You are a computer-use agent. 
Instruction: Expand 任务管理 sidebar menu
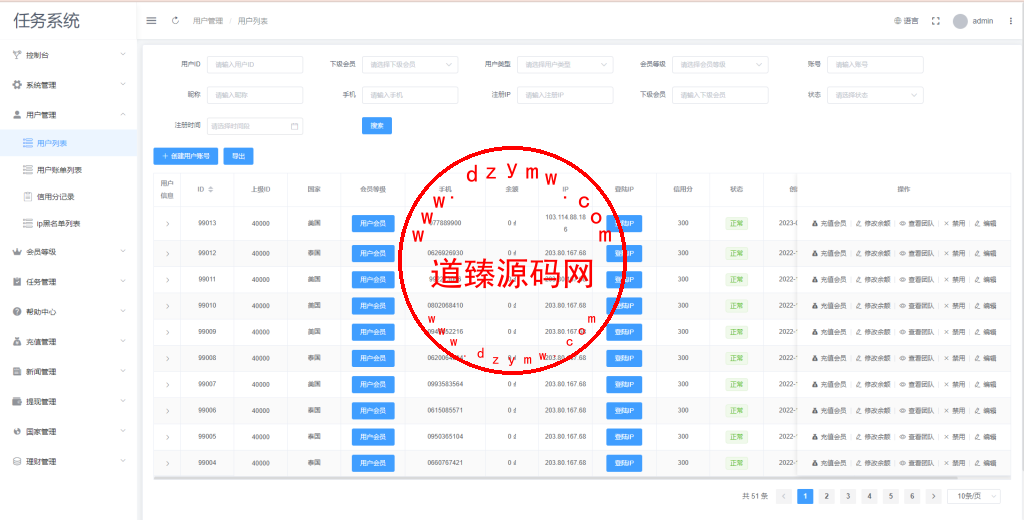coord(69,282)
